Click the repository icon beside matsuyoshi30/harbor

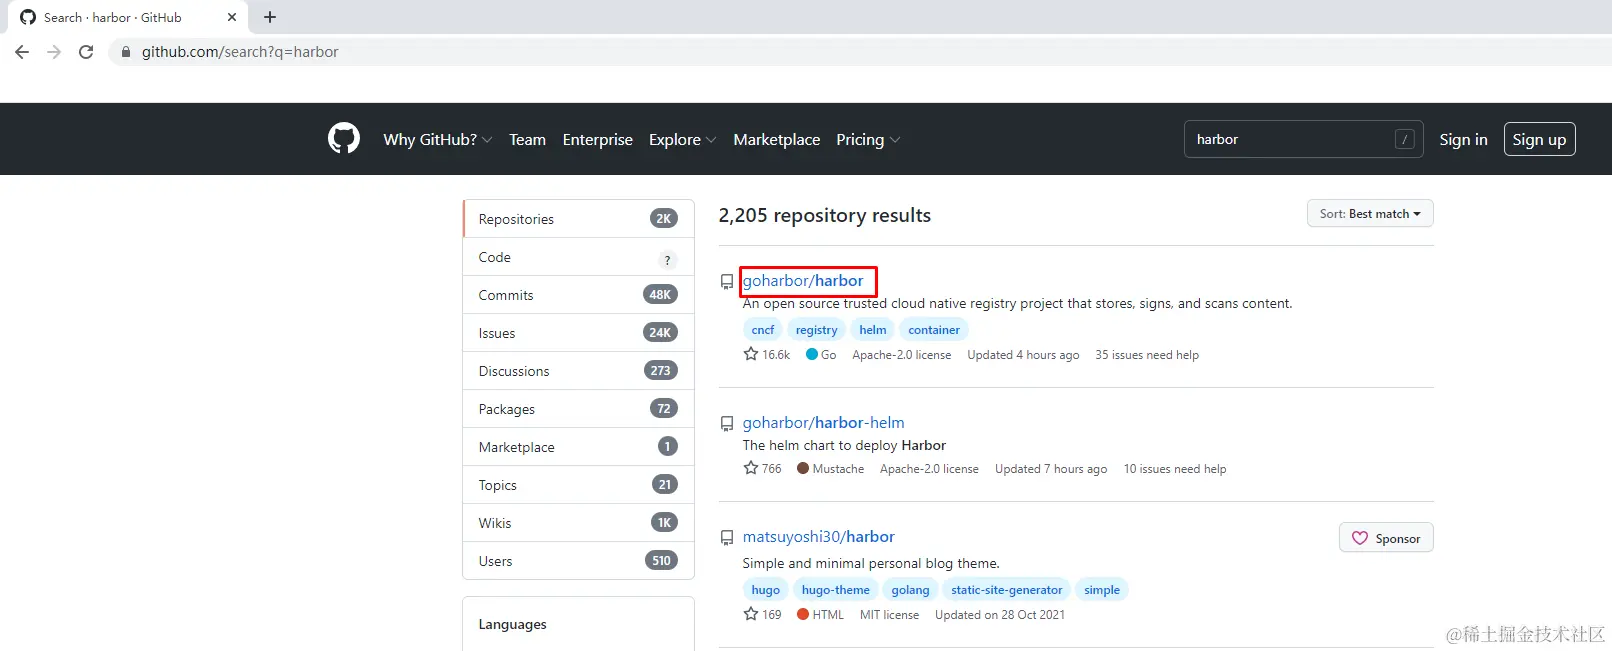pyautogui.click(x=727, y=538)
